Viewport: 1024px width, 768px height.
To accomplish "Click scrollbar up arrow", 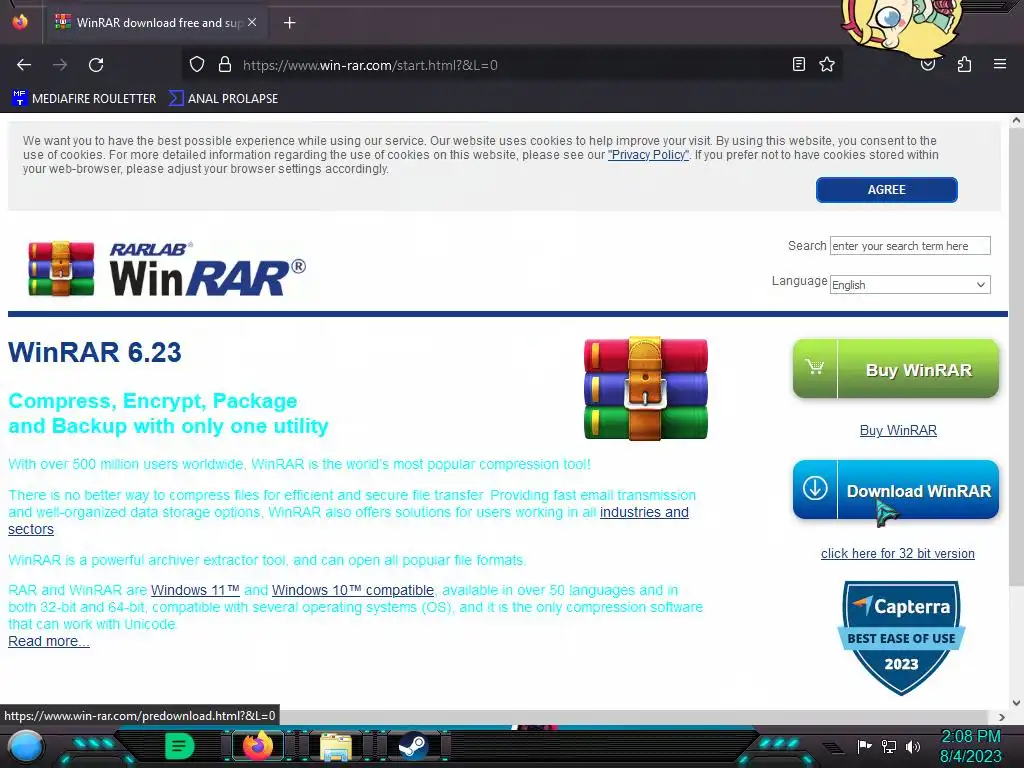I will pos(1016,120).
